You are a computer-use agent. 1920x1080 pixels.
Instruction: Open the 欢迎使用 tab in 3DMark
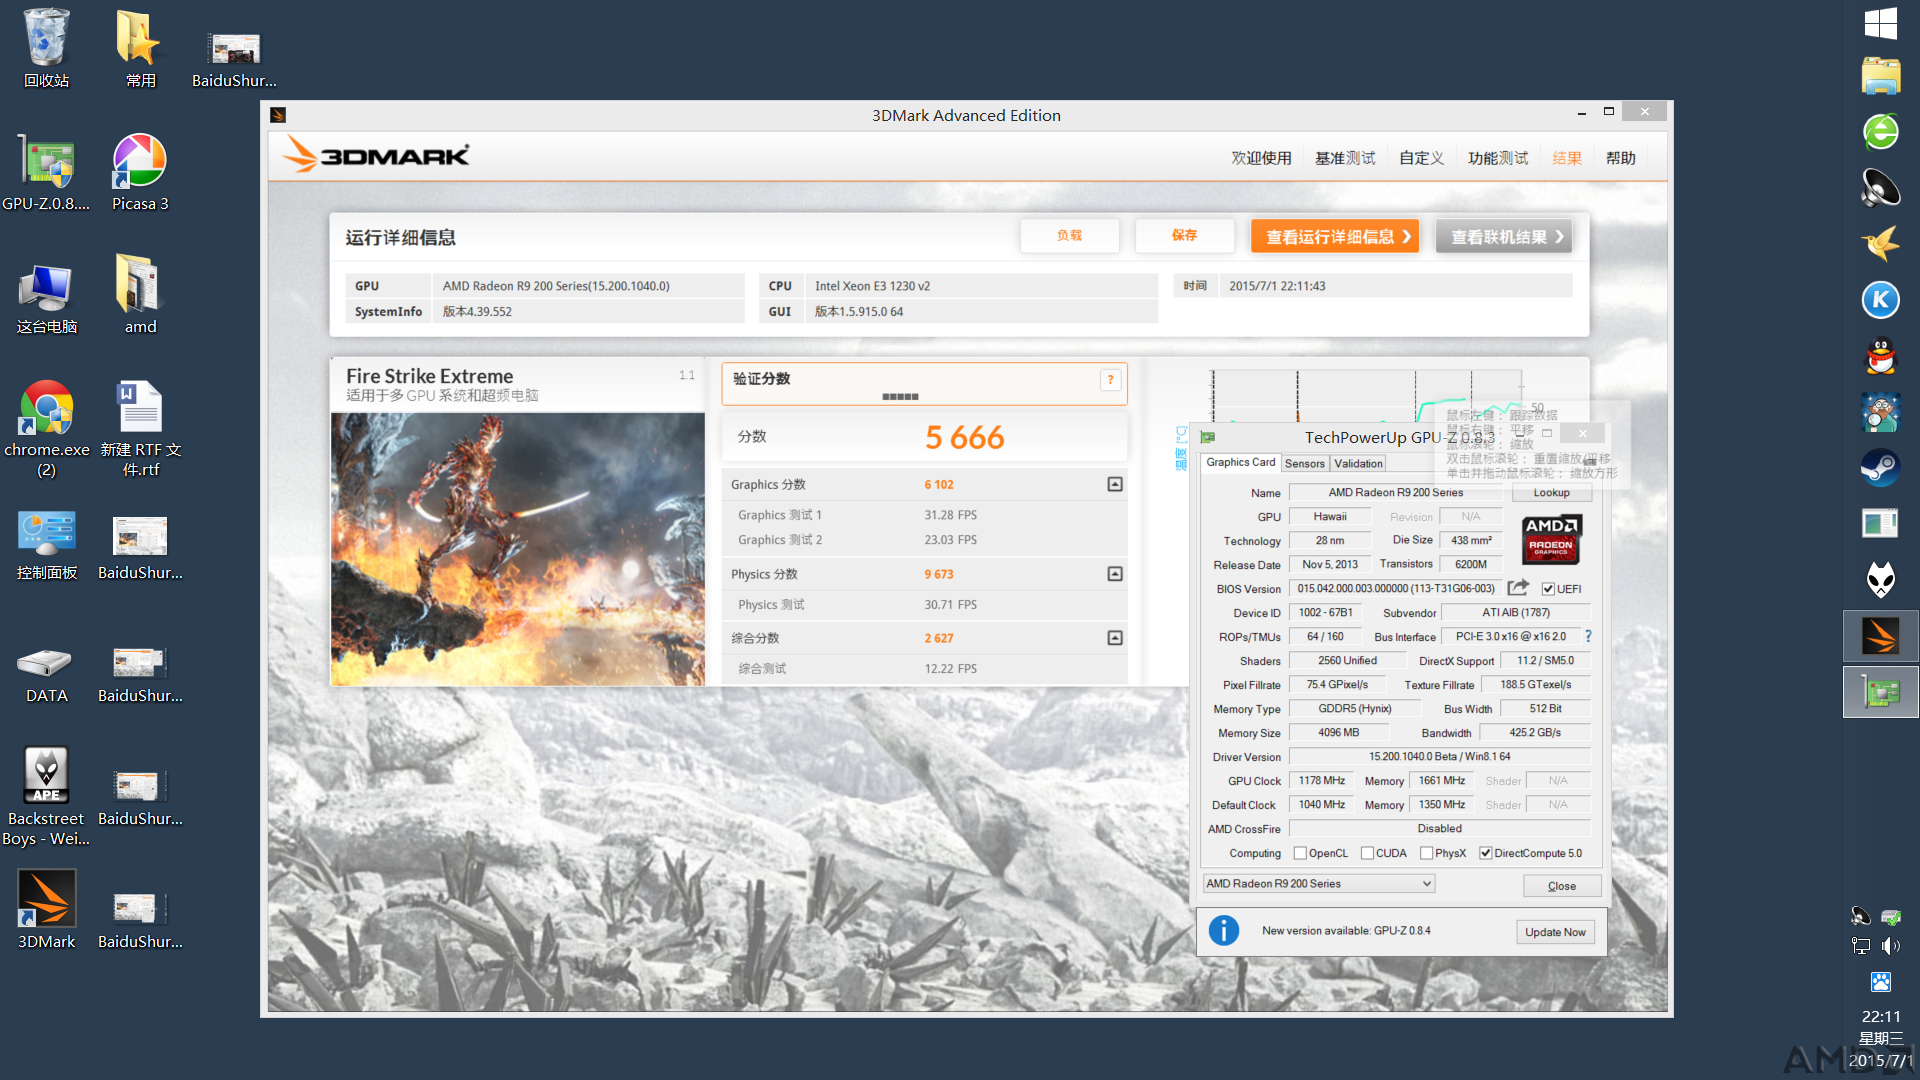click(1261, 158)
